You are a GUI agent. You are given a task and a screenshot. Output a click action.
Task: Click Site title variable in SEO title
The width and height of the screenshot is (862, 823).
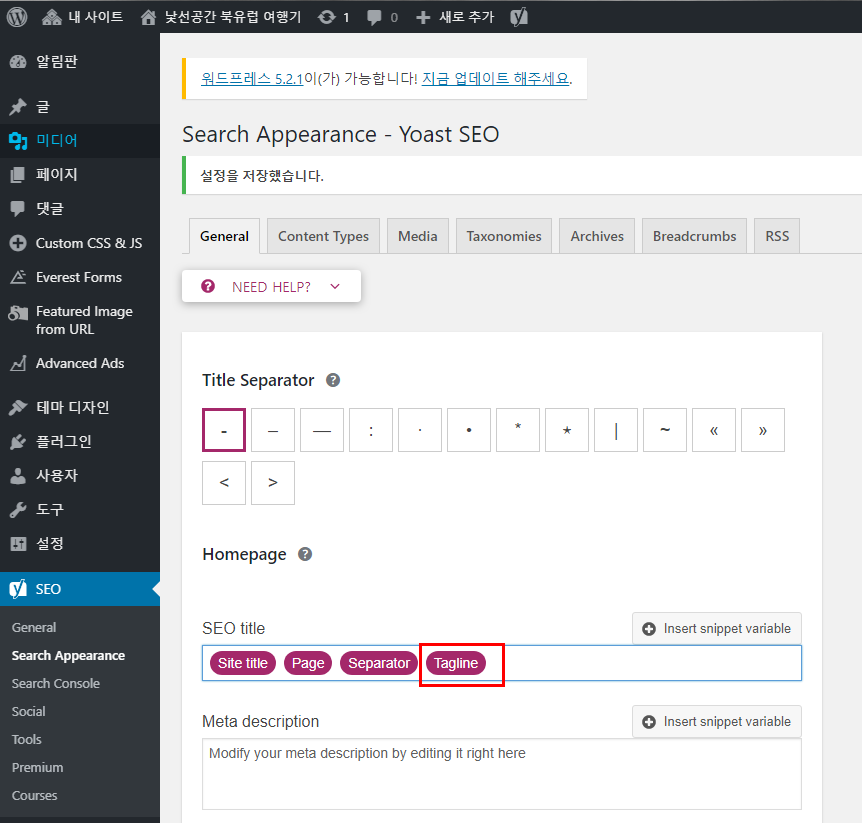pyautogui.click(x=242, y=663)
